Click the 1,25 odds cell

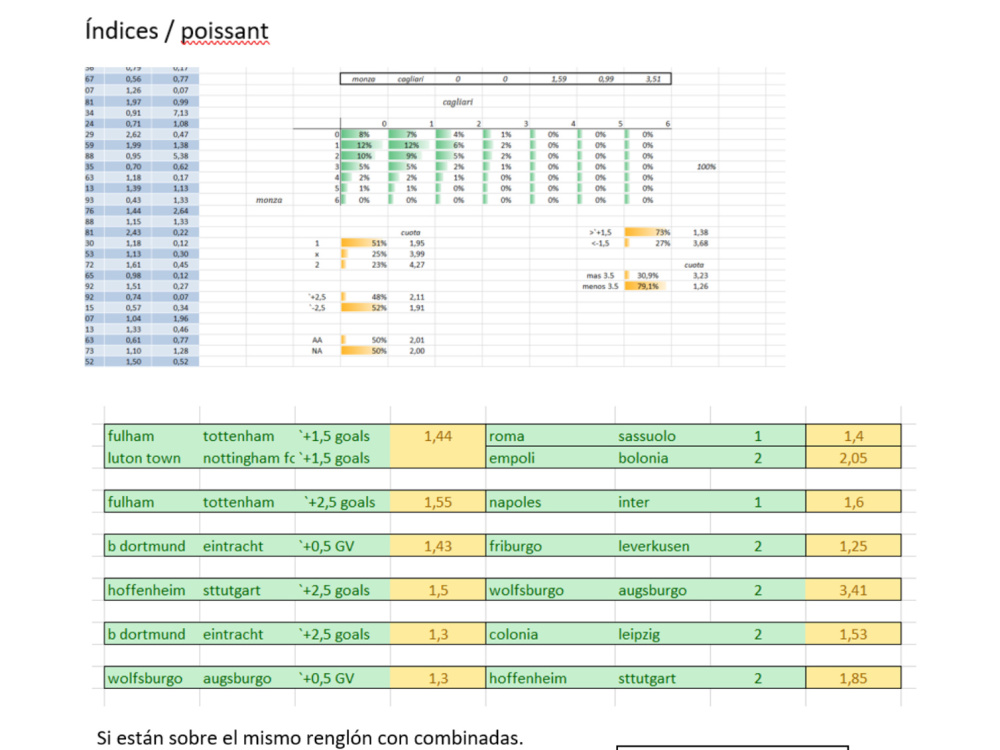pyautogui.click(x=853, y=546)
